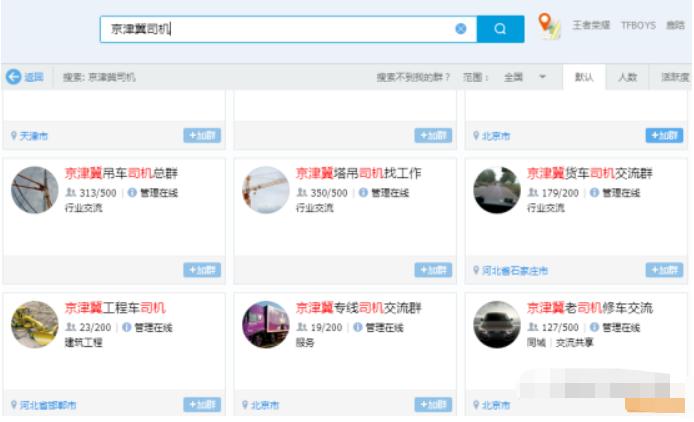Click info icon beside 23/200
694x422 pixels.
pyautogui.click(x=127, y=327)
